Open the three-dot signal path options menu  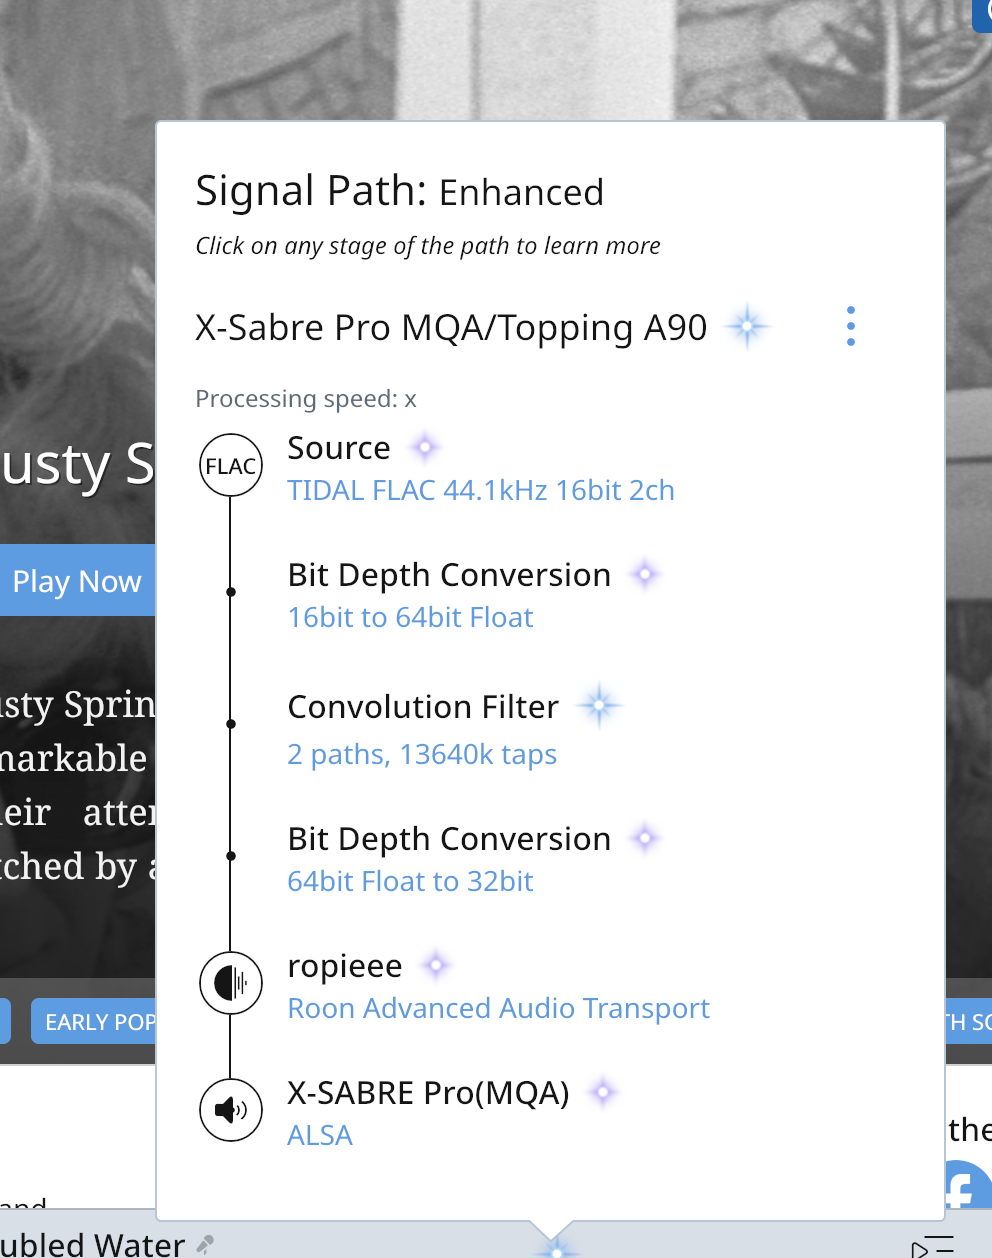(x=851, y=327)
